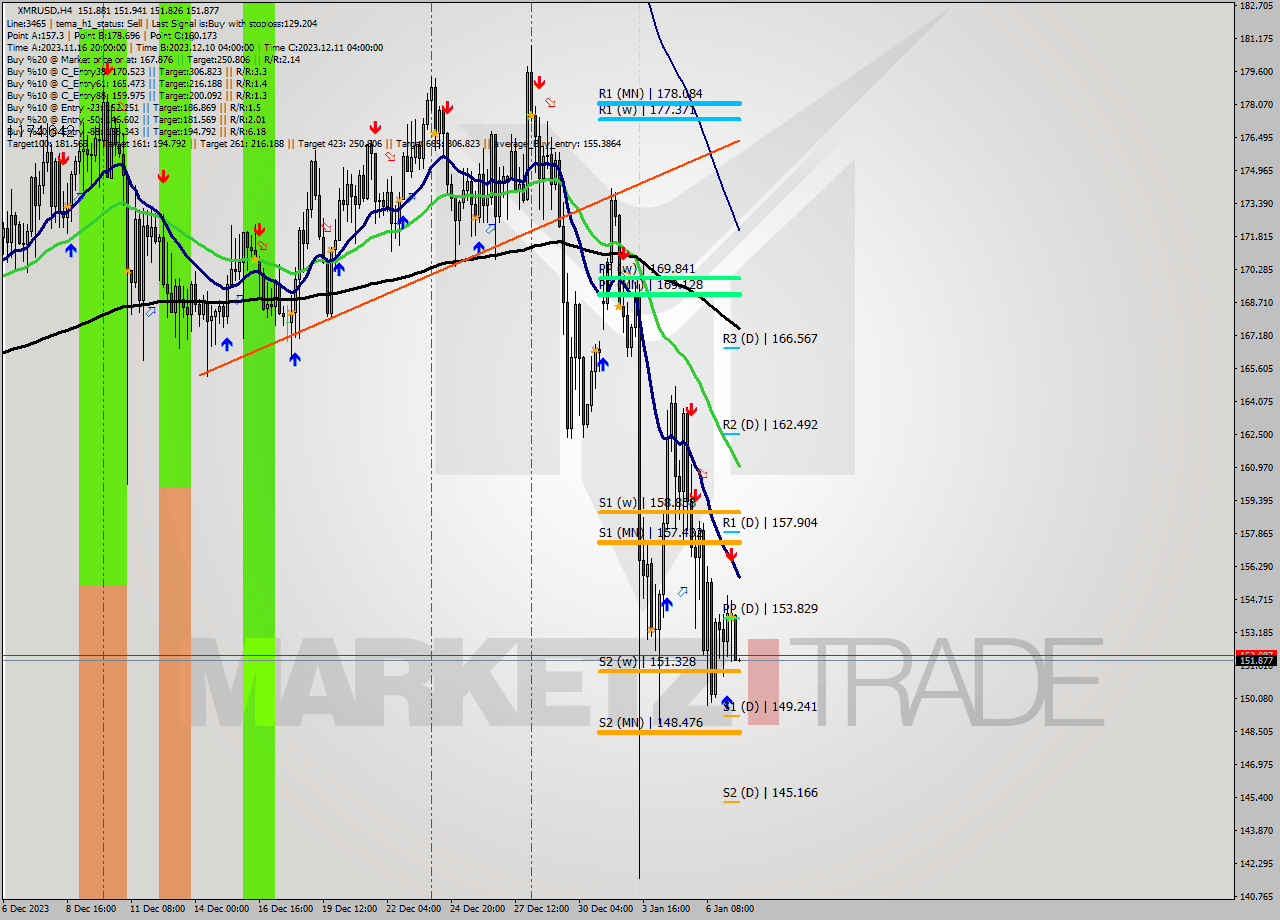This screenshot has width=1280, height=920.
Task: Click the '24 Dec 20:00' time label
Action: 477,909
